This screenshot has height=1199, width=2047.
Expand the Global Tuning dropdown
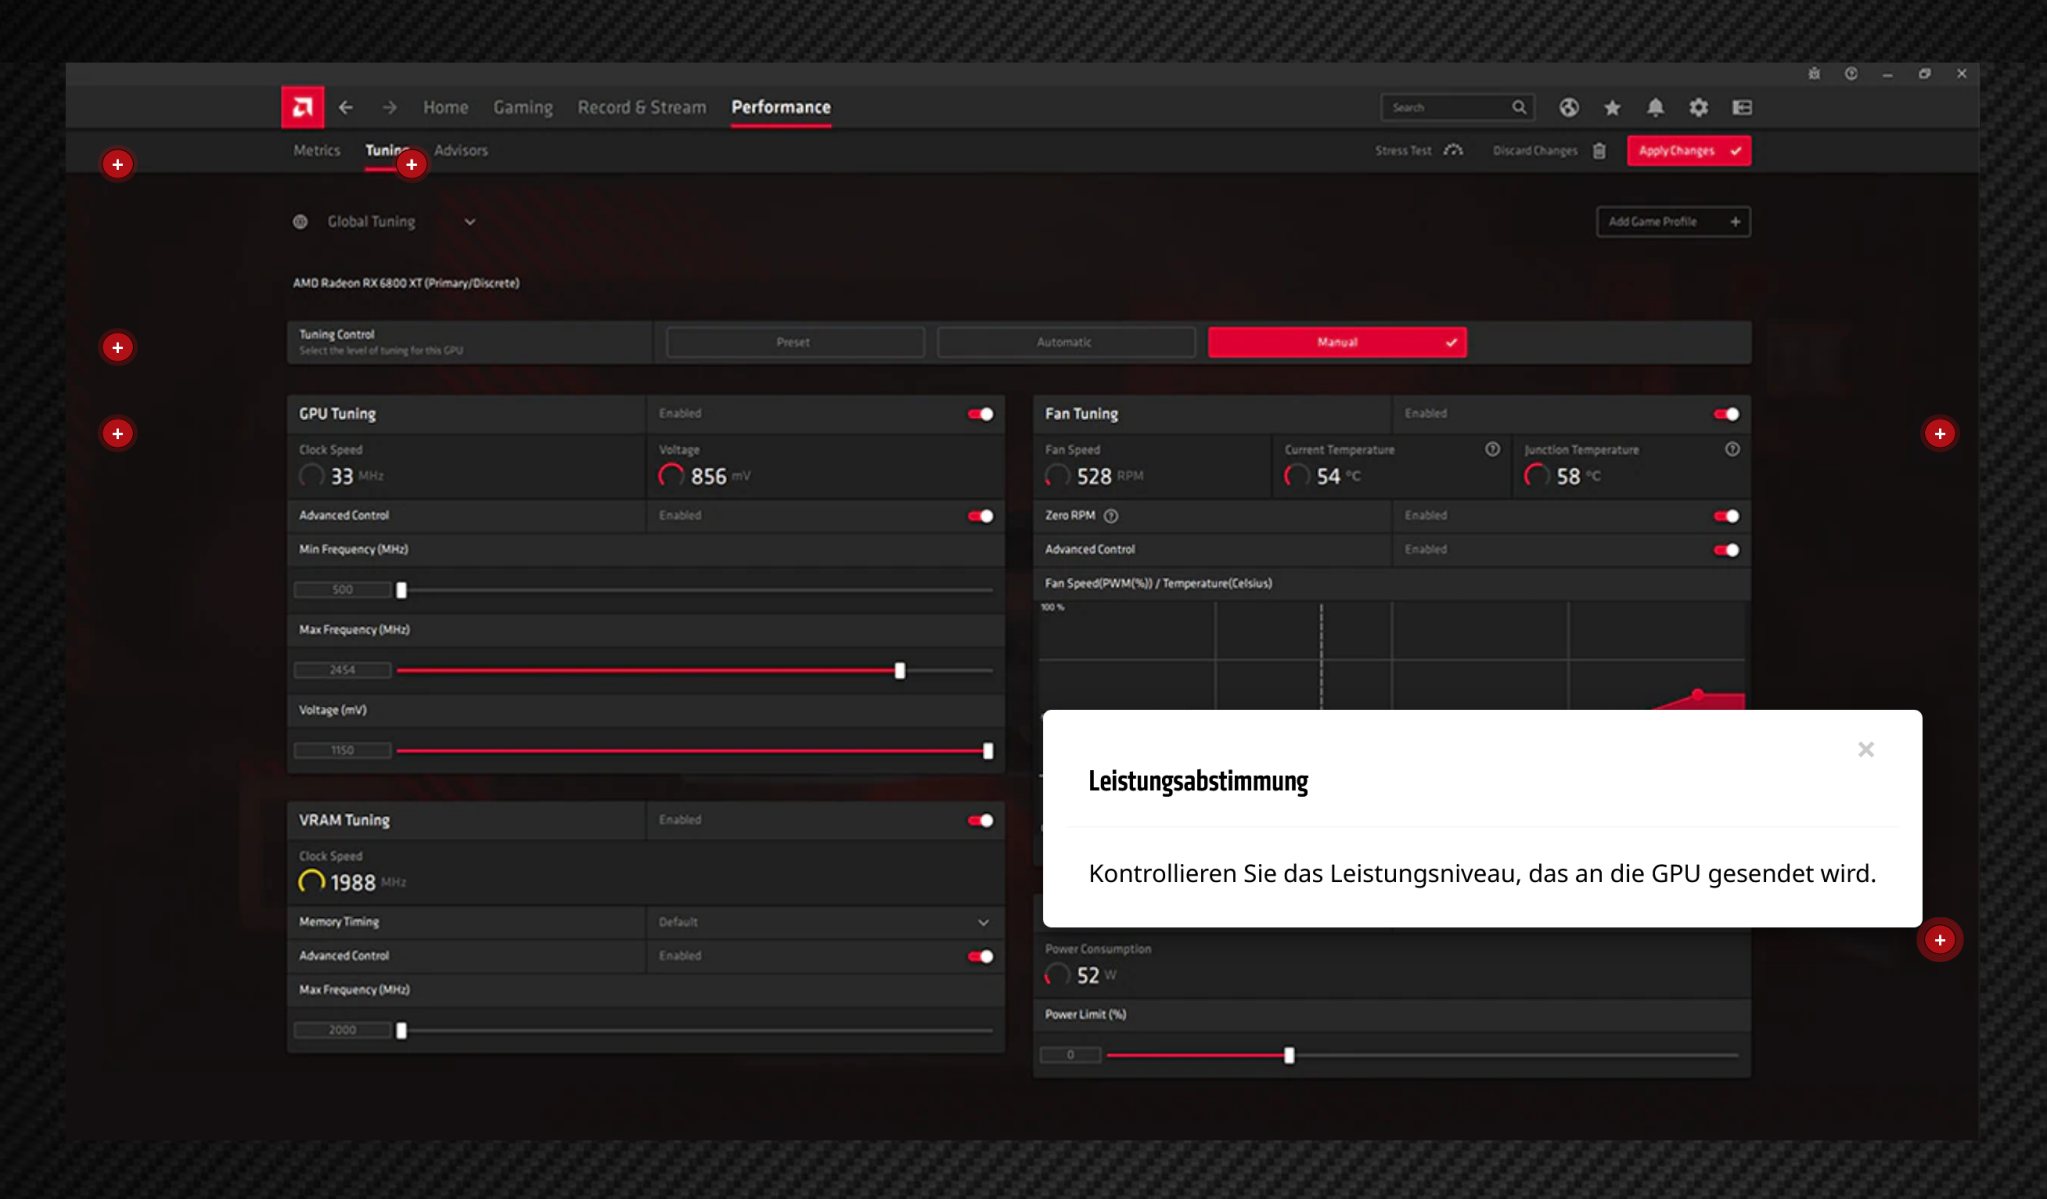[x=470, y=222]
